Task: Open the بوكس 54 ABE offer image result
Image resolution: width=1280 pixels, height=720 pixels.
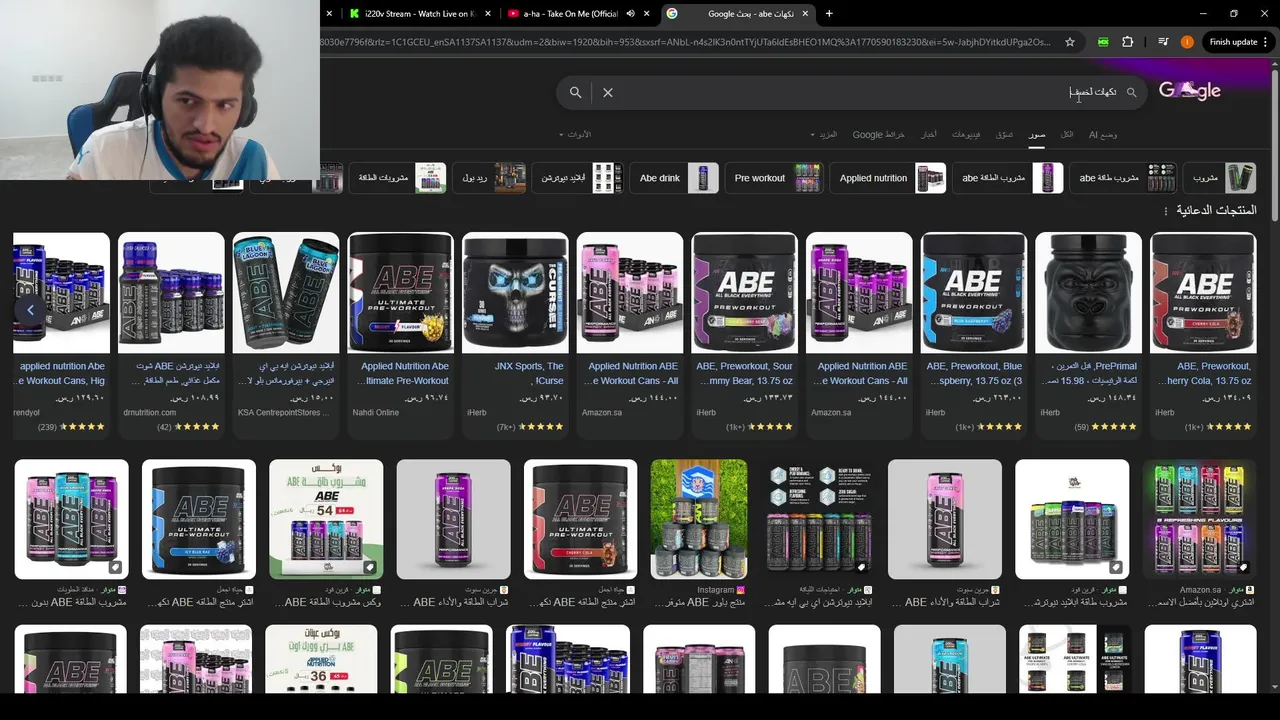Action: (326, 519)
